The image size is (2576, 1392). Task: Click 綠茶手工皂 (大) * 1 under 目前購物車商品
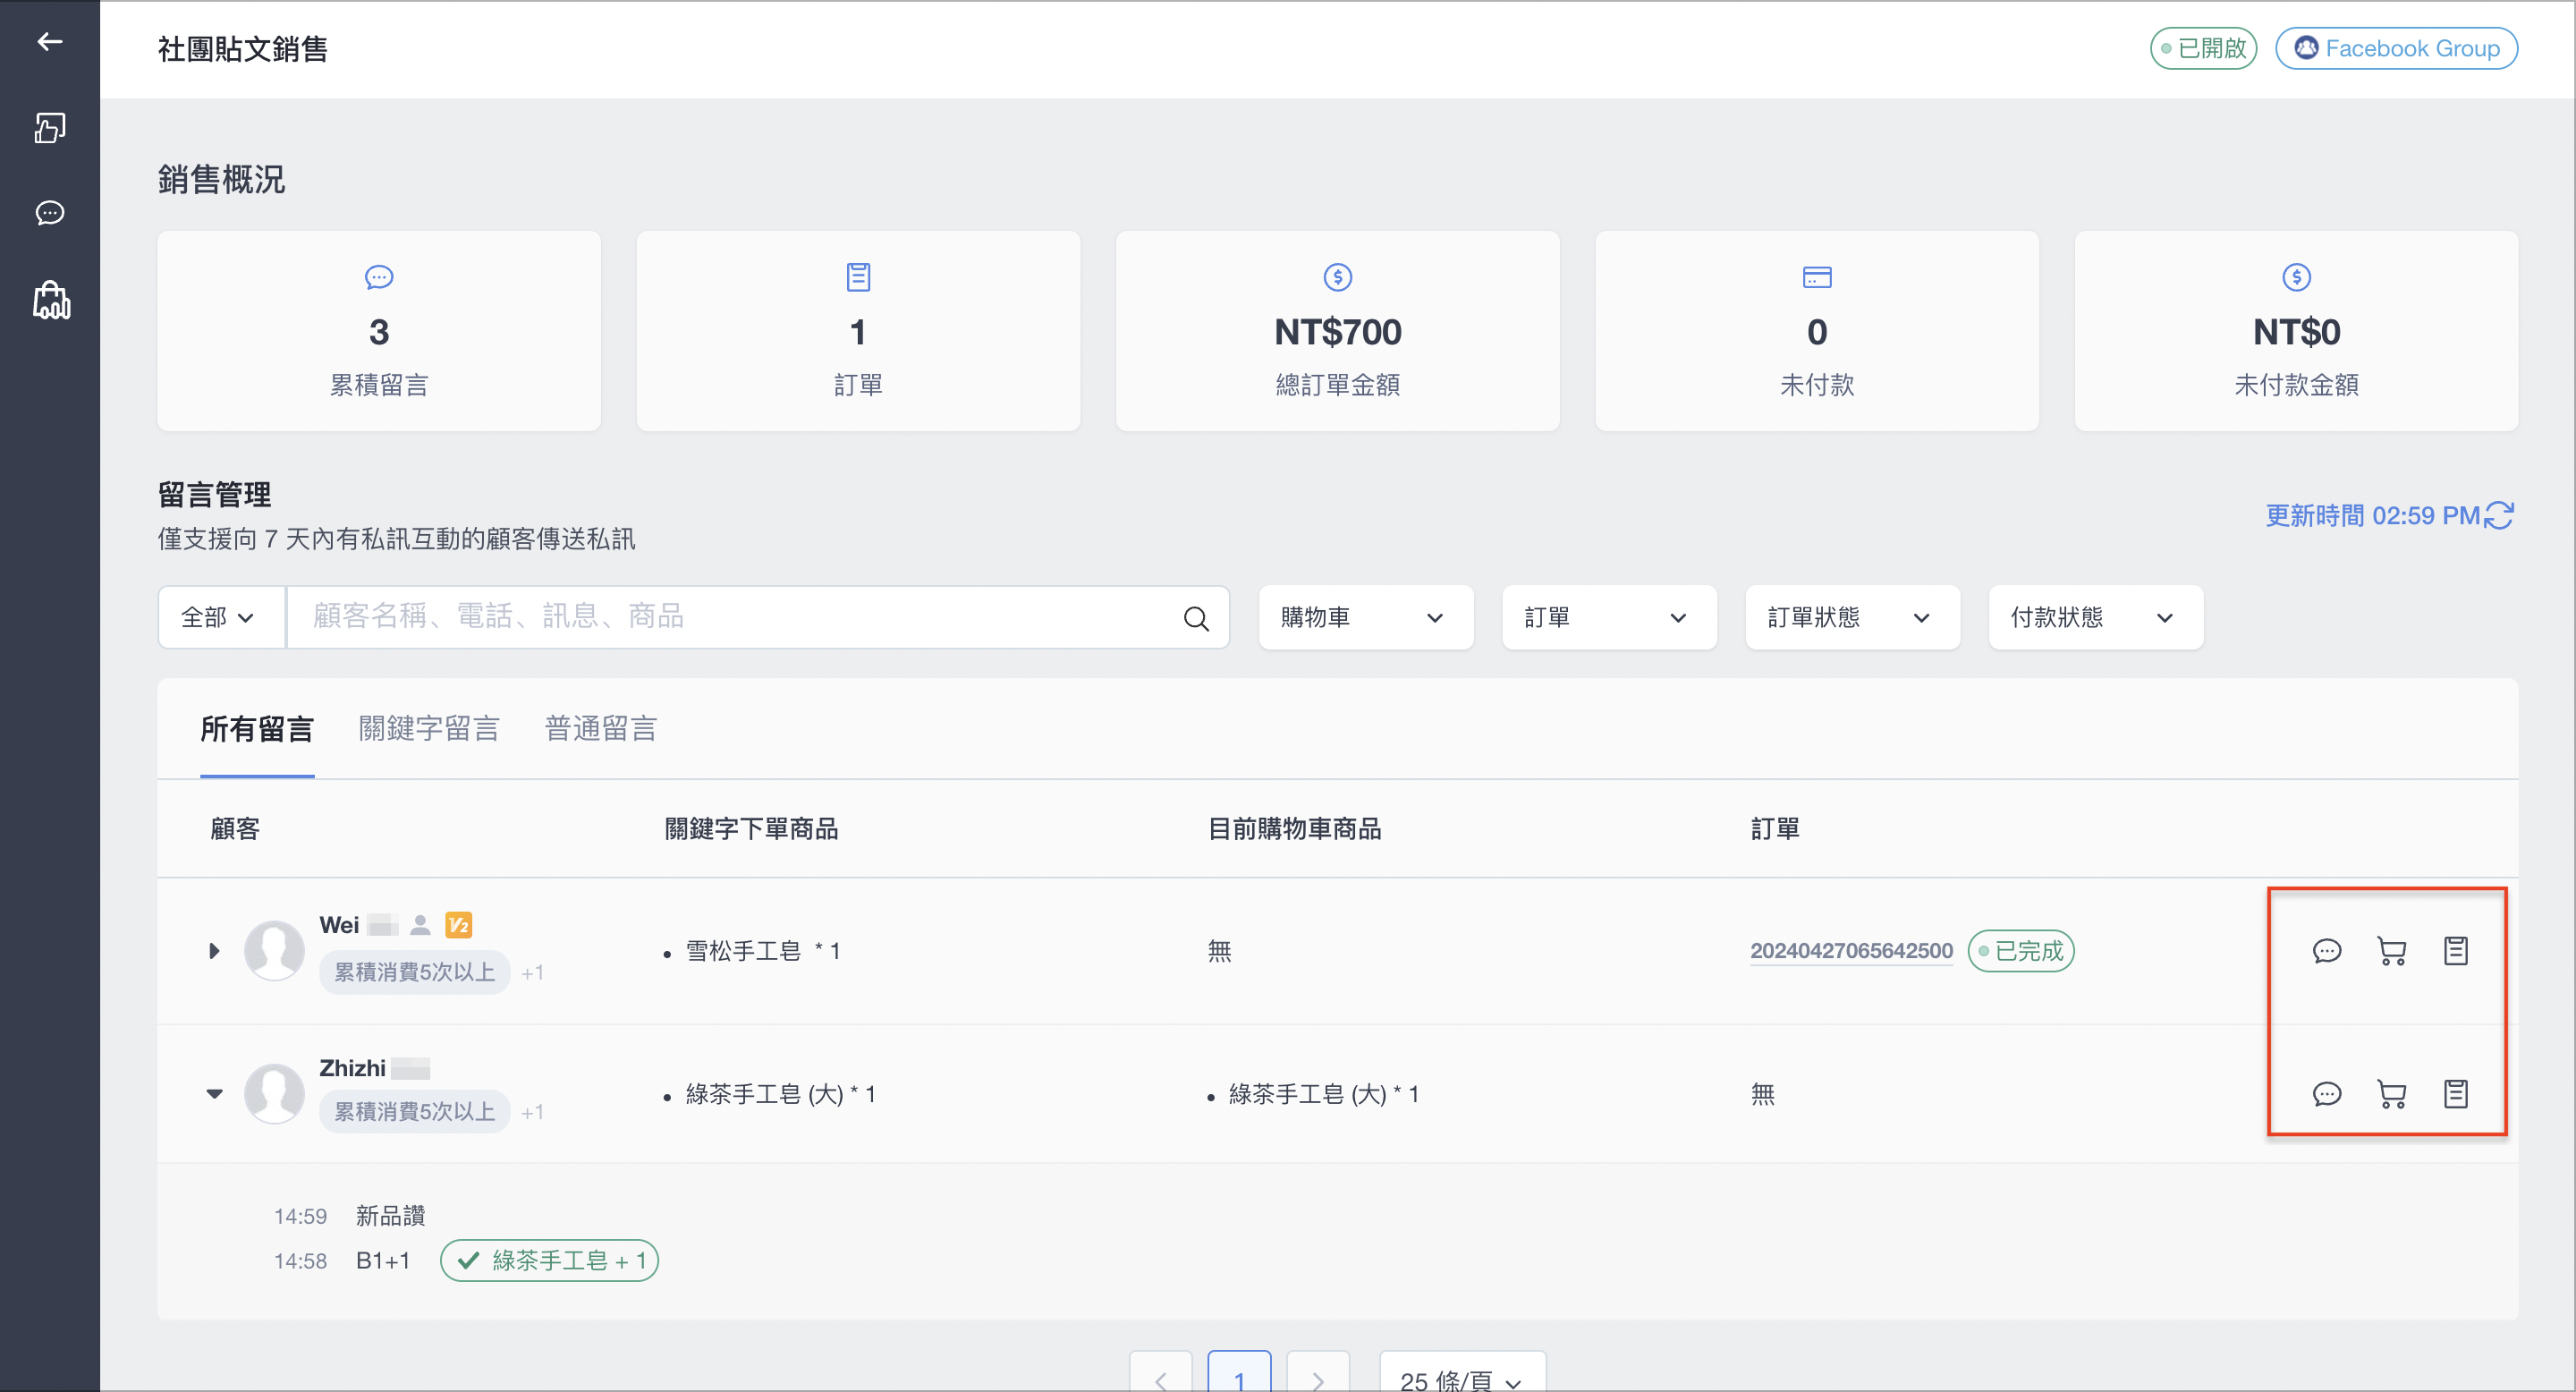pyautogui.click(x=1323, y=1094)
